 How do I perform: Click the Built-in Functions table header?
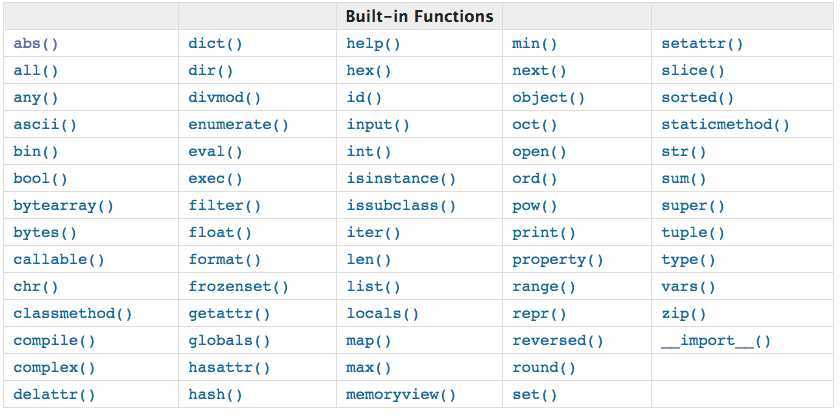tap(419, 16)
